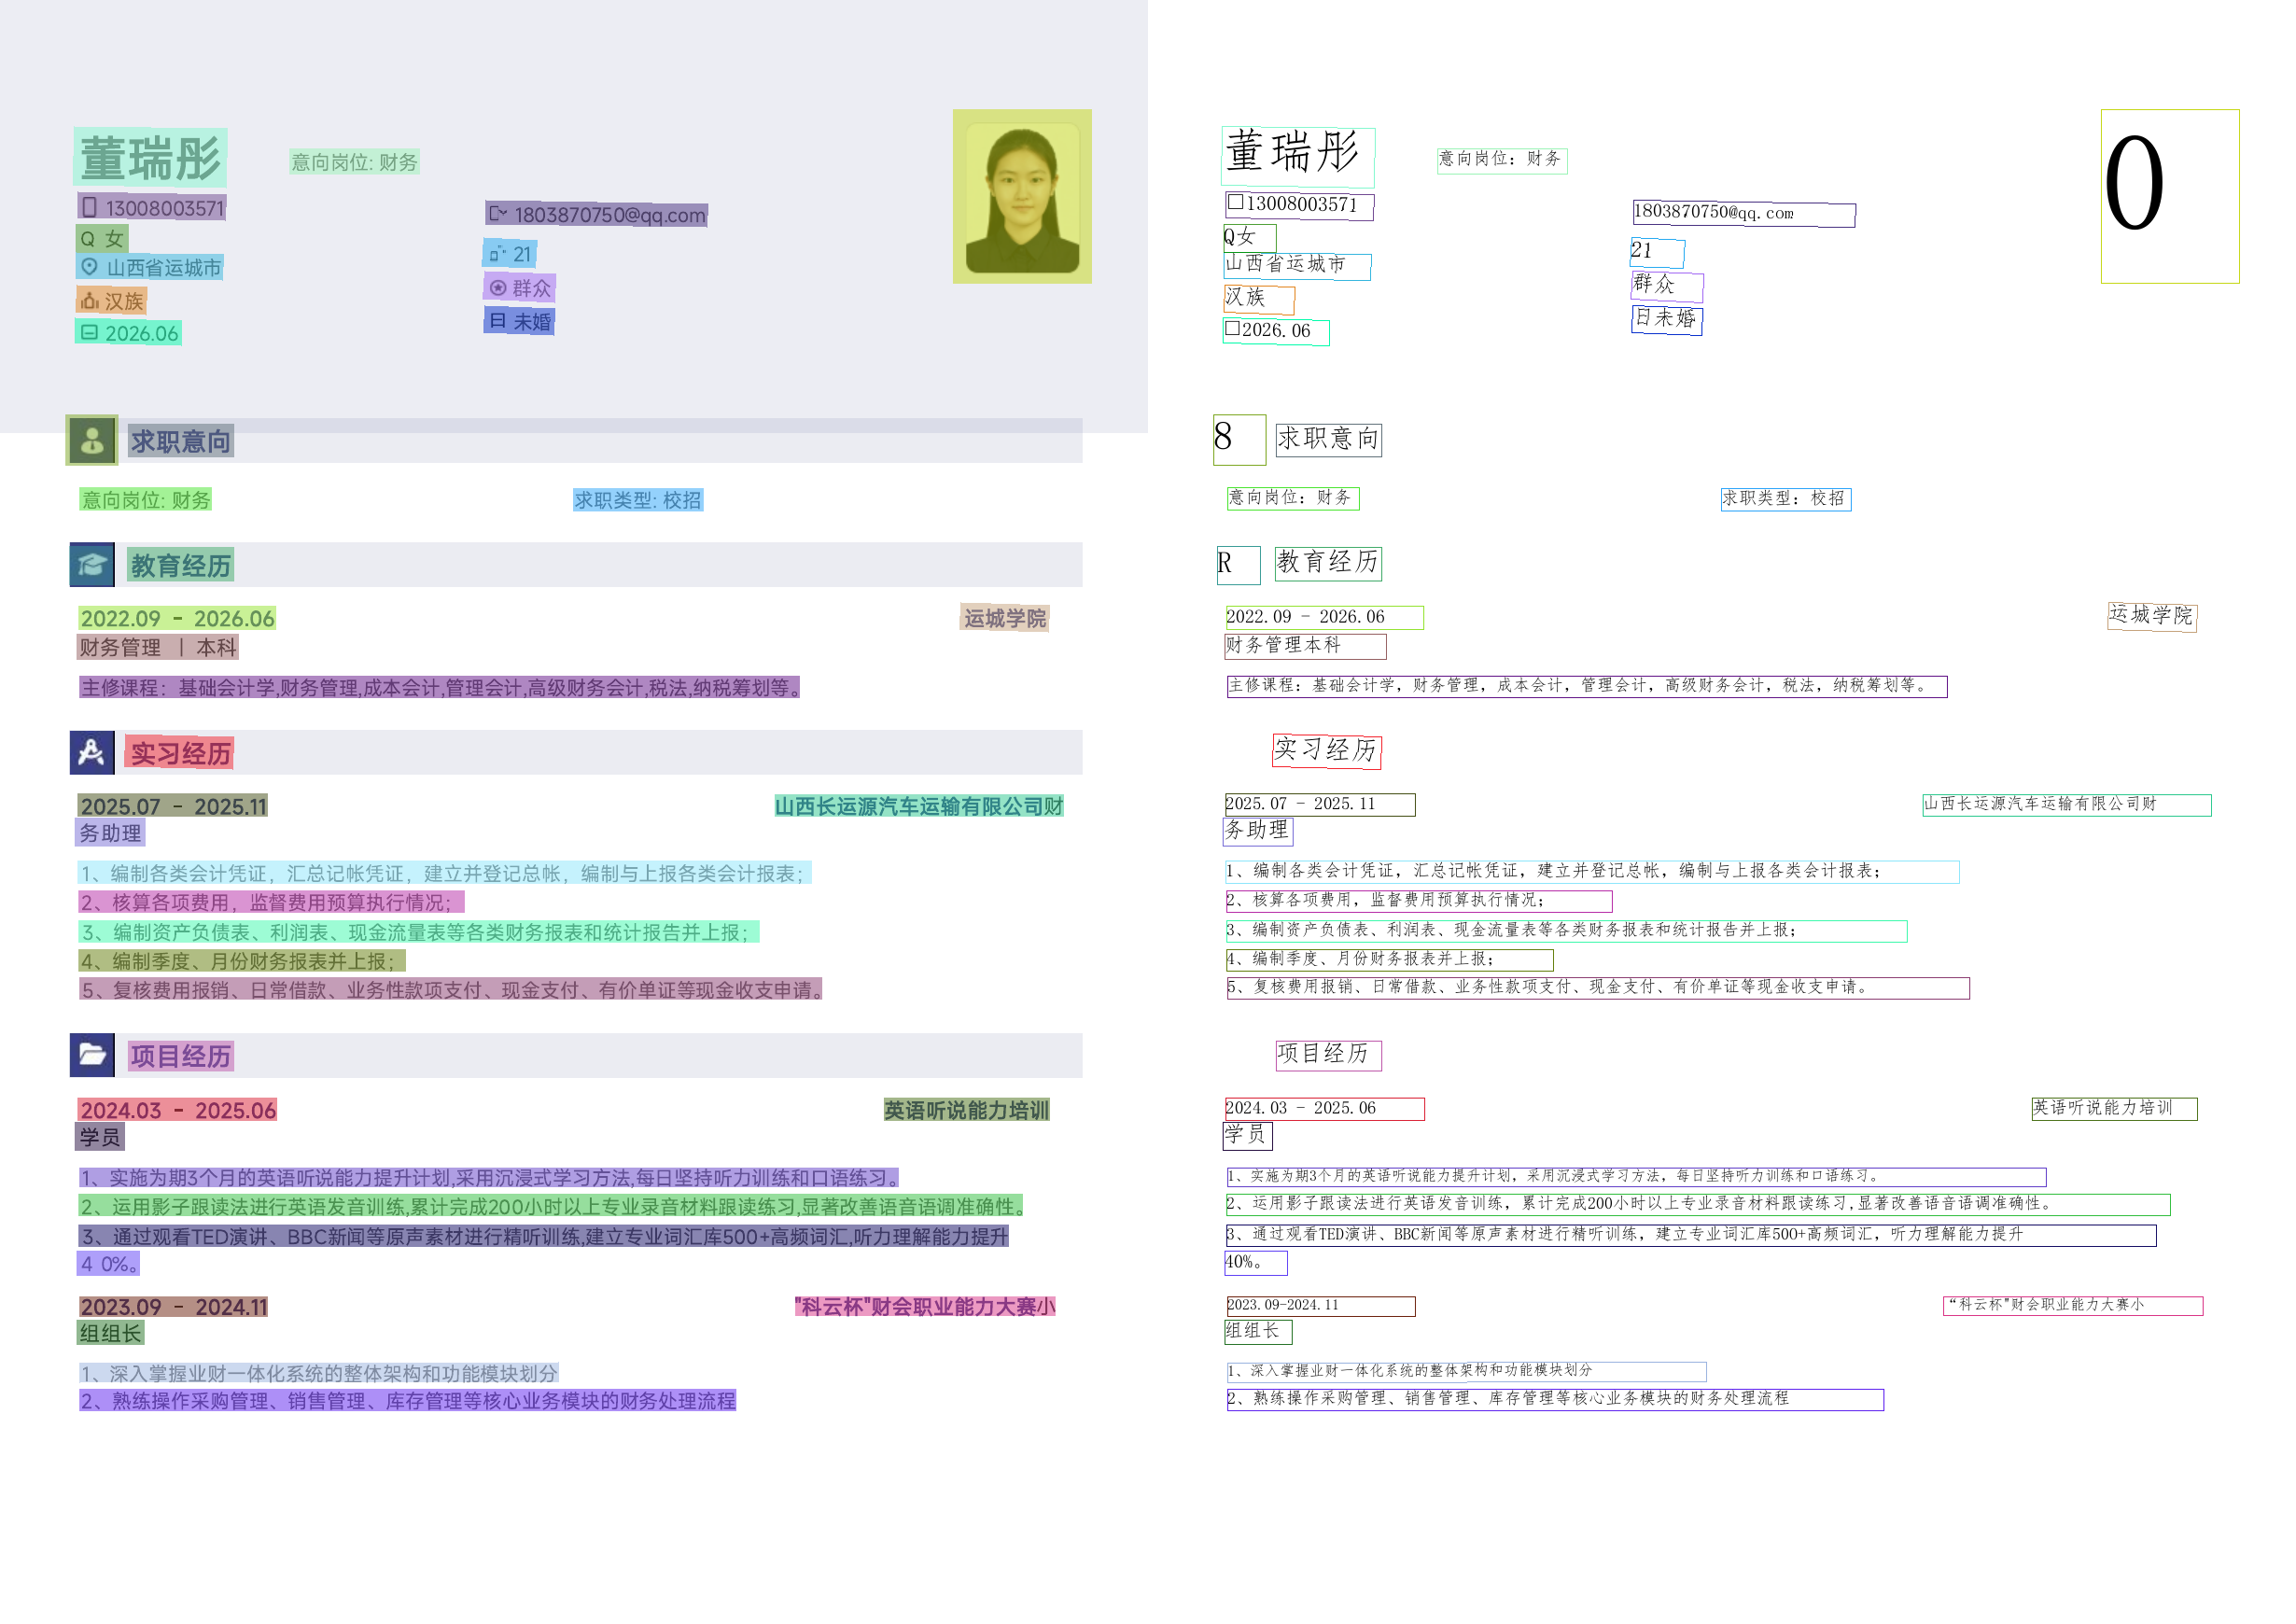Click the OCR box containing large 0
This screenshot has height=1624, width=2296.
pos(2169,196)
